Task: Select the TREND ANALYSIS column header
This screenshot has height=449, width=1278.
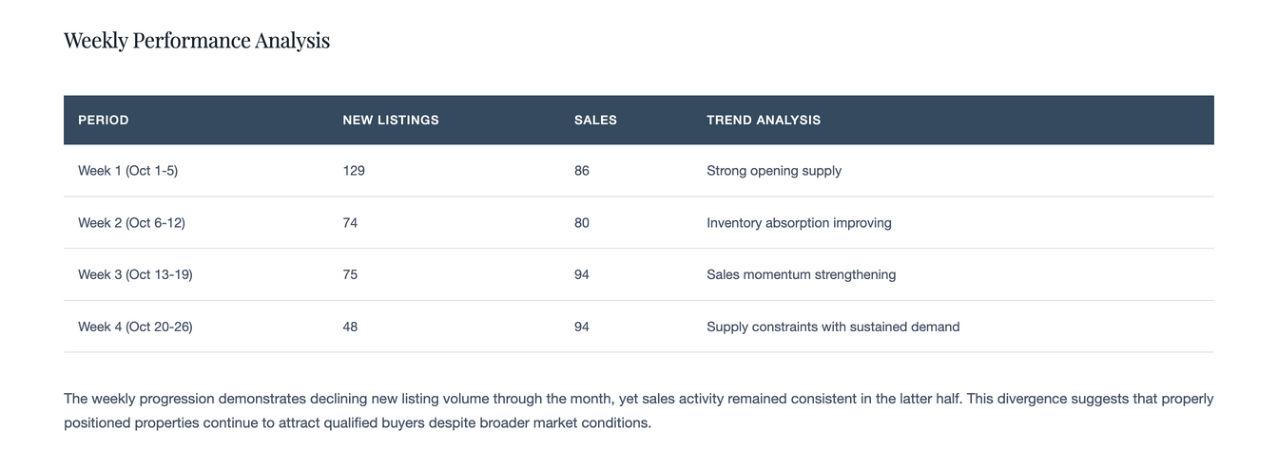Action: 763,120
